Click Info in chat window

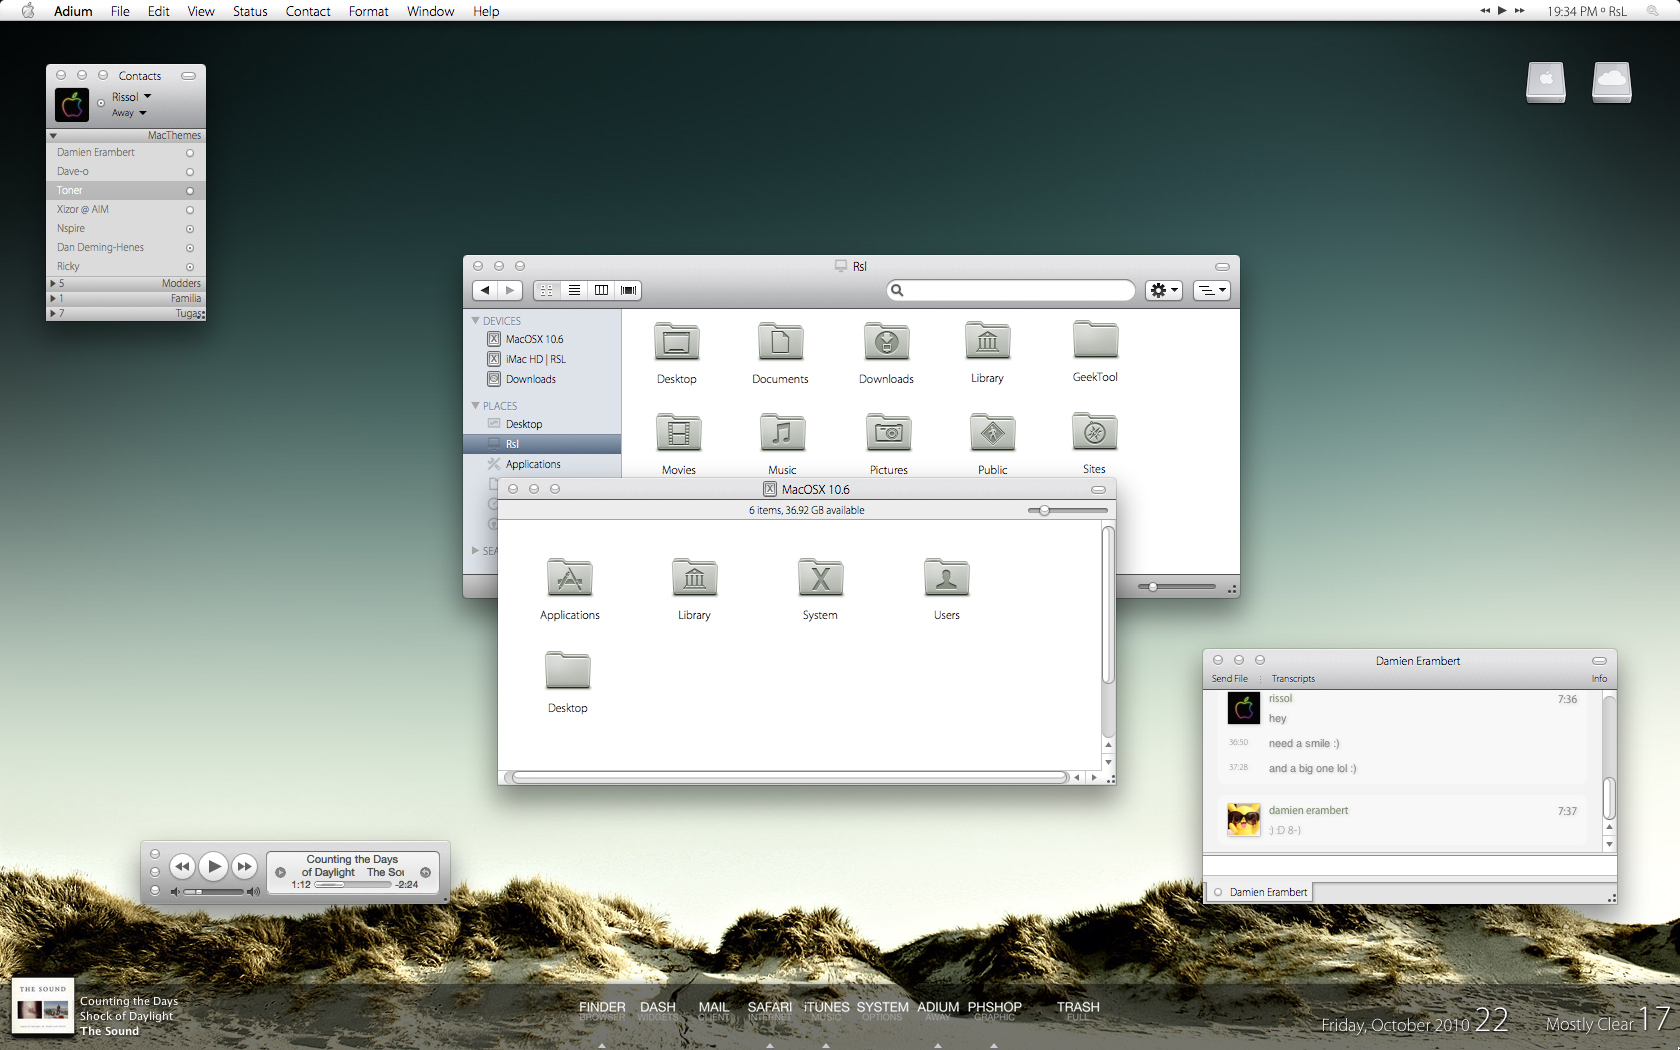[x=1600, y=679]
